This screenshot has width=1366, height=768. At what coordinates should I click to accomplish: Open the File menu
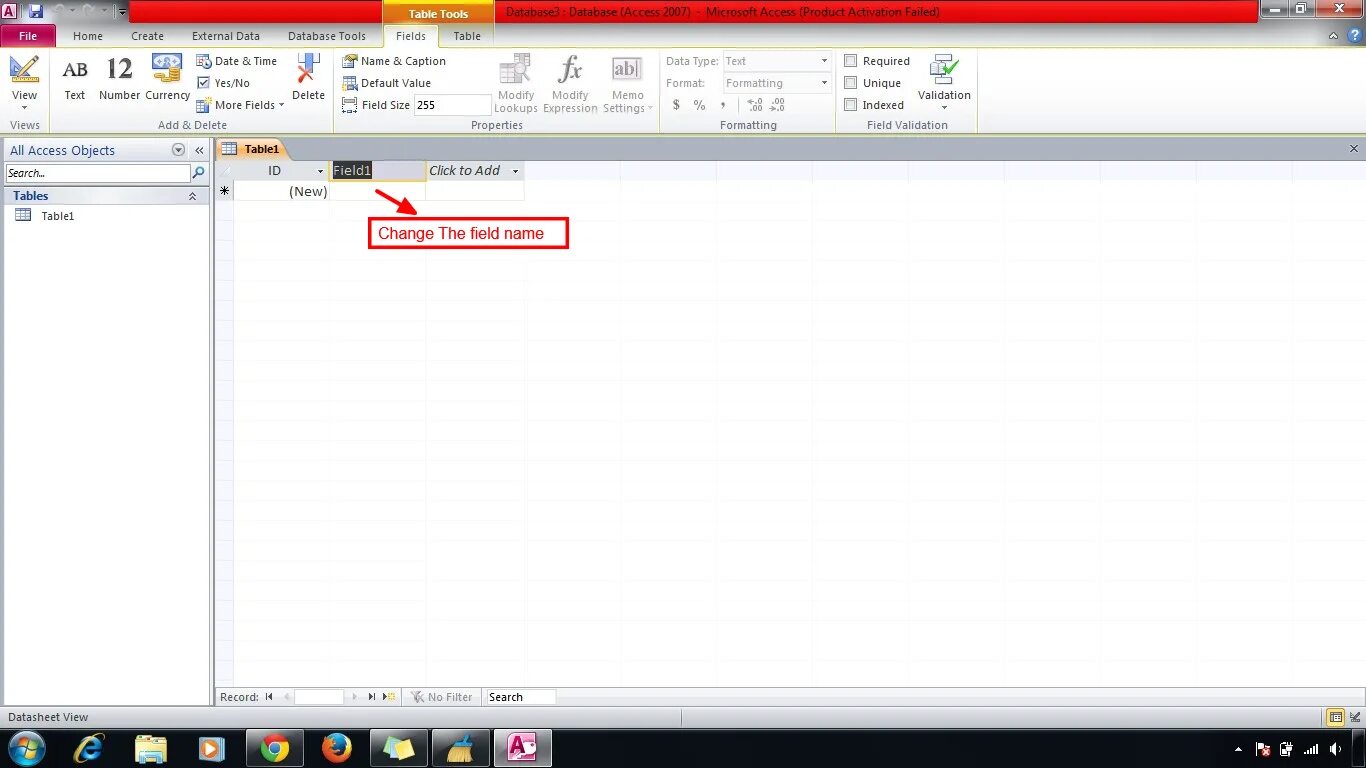click(28, 35)
